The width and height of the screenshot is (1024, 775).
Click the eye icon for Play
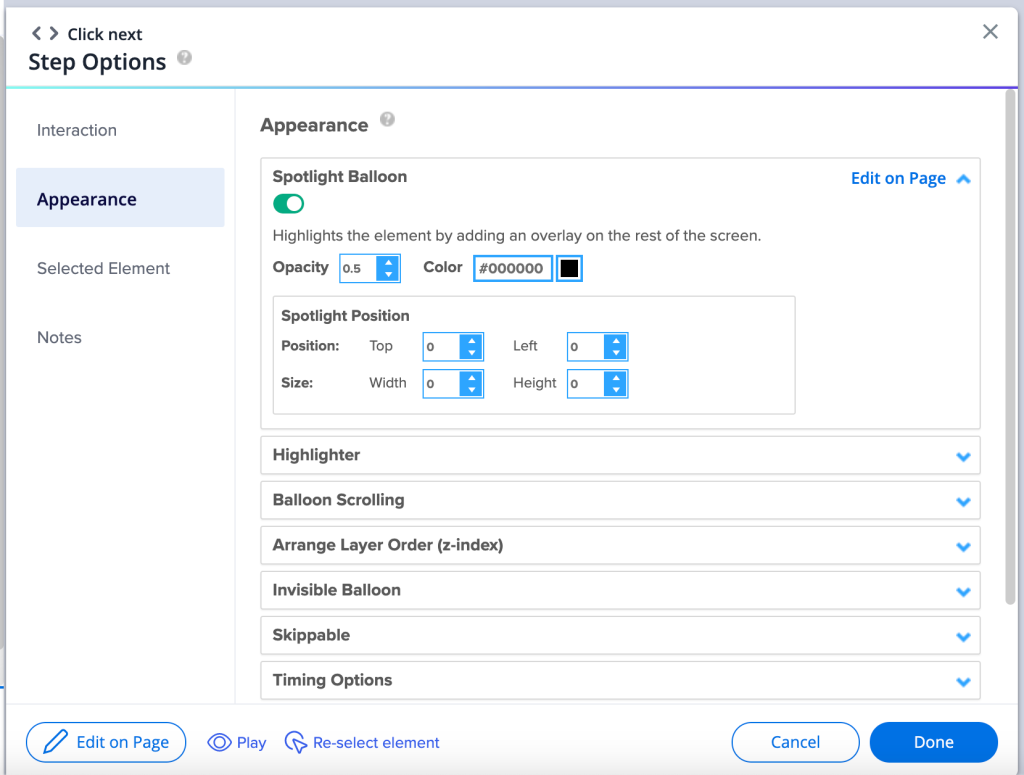219,742
